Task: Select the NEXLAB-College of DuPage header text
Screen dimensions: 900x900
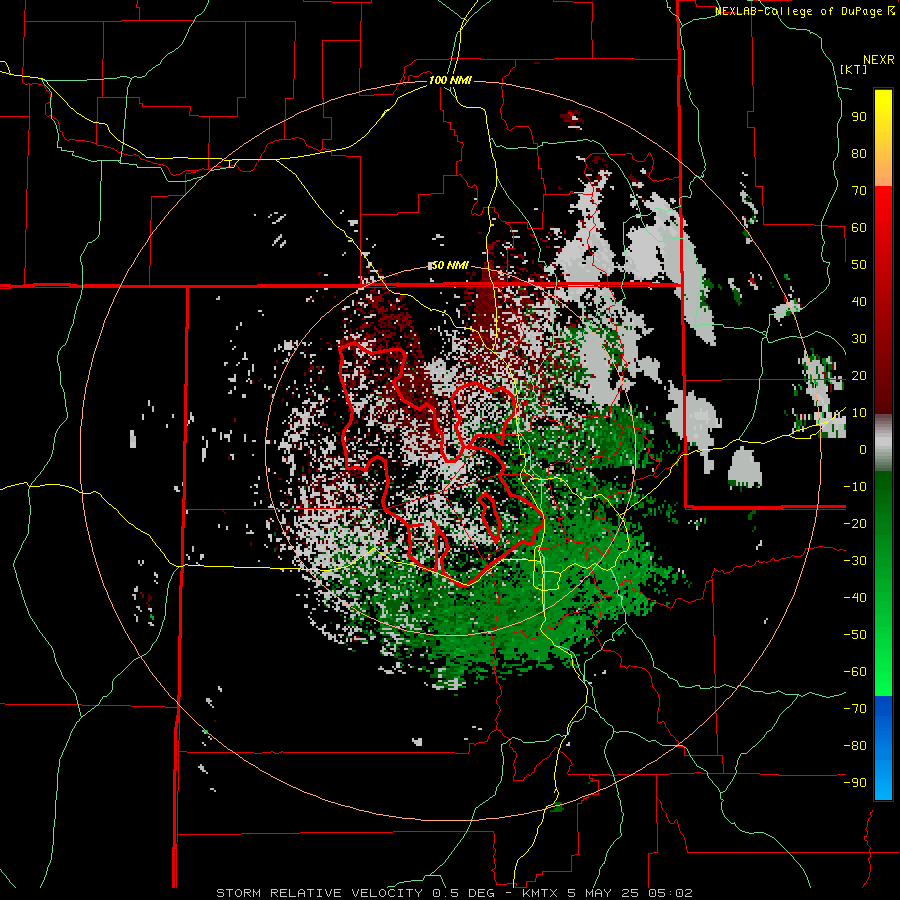Action: point(804,11)
